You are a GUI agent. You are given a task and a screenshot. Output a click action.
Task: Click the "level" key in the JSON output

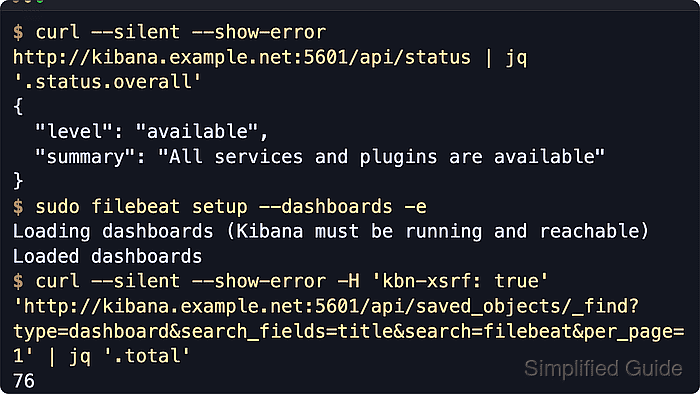coord(74,131)
